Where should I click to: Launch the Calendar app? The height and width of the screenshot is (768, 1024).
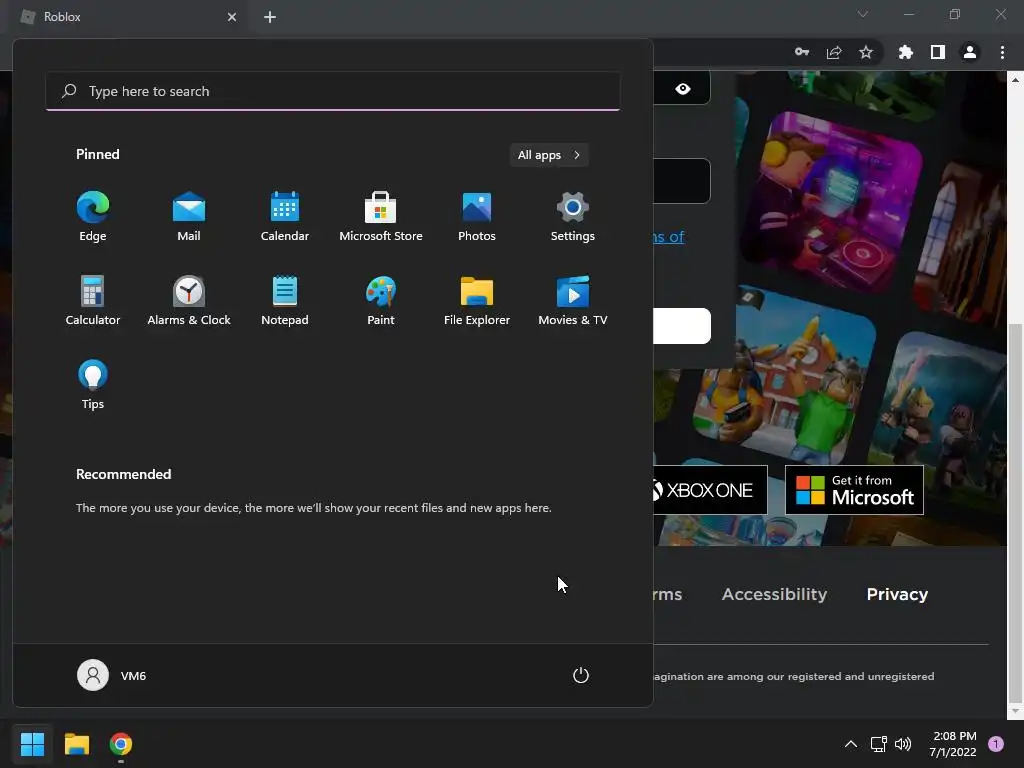285,217
